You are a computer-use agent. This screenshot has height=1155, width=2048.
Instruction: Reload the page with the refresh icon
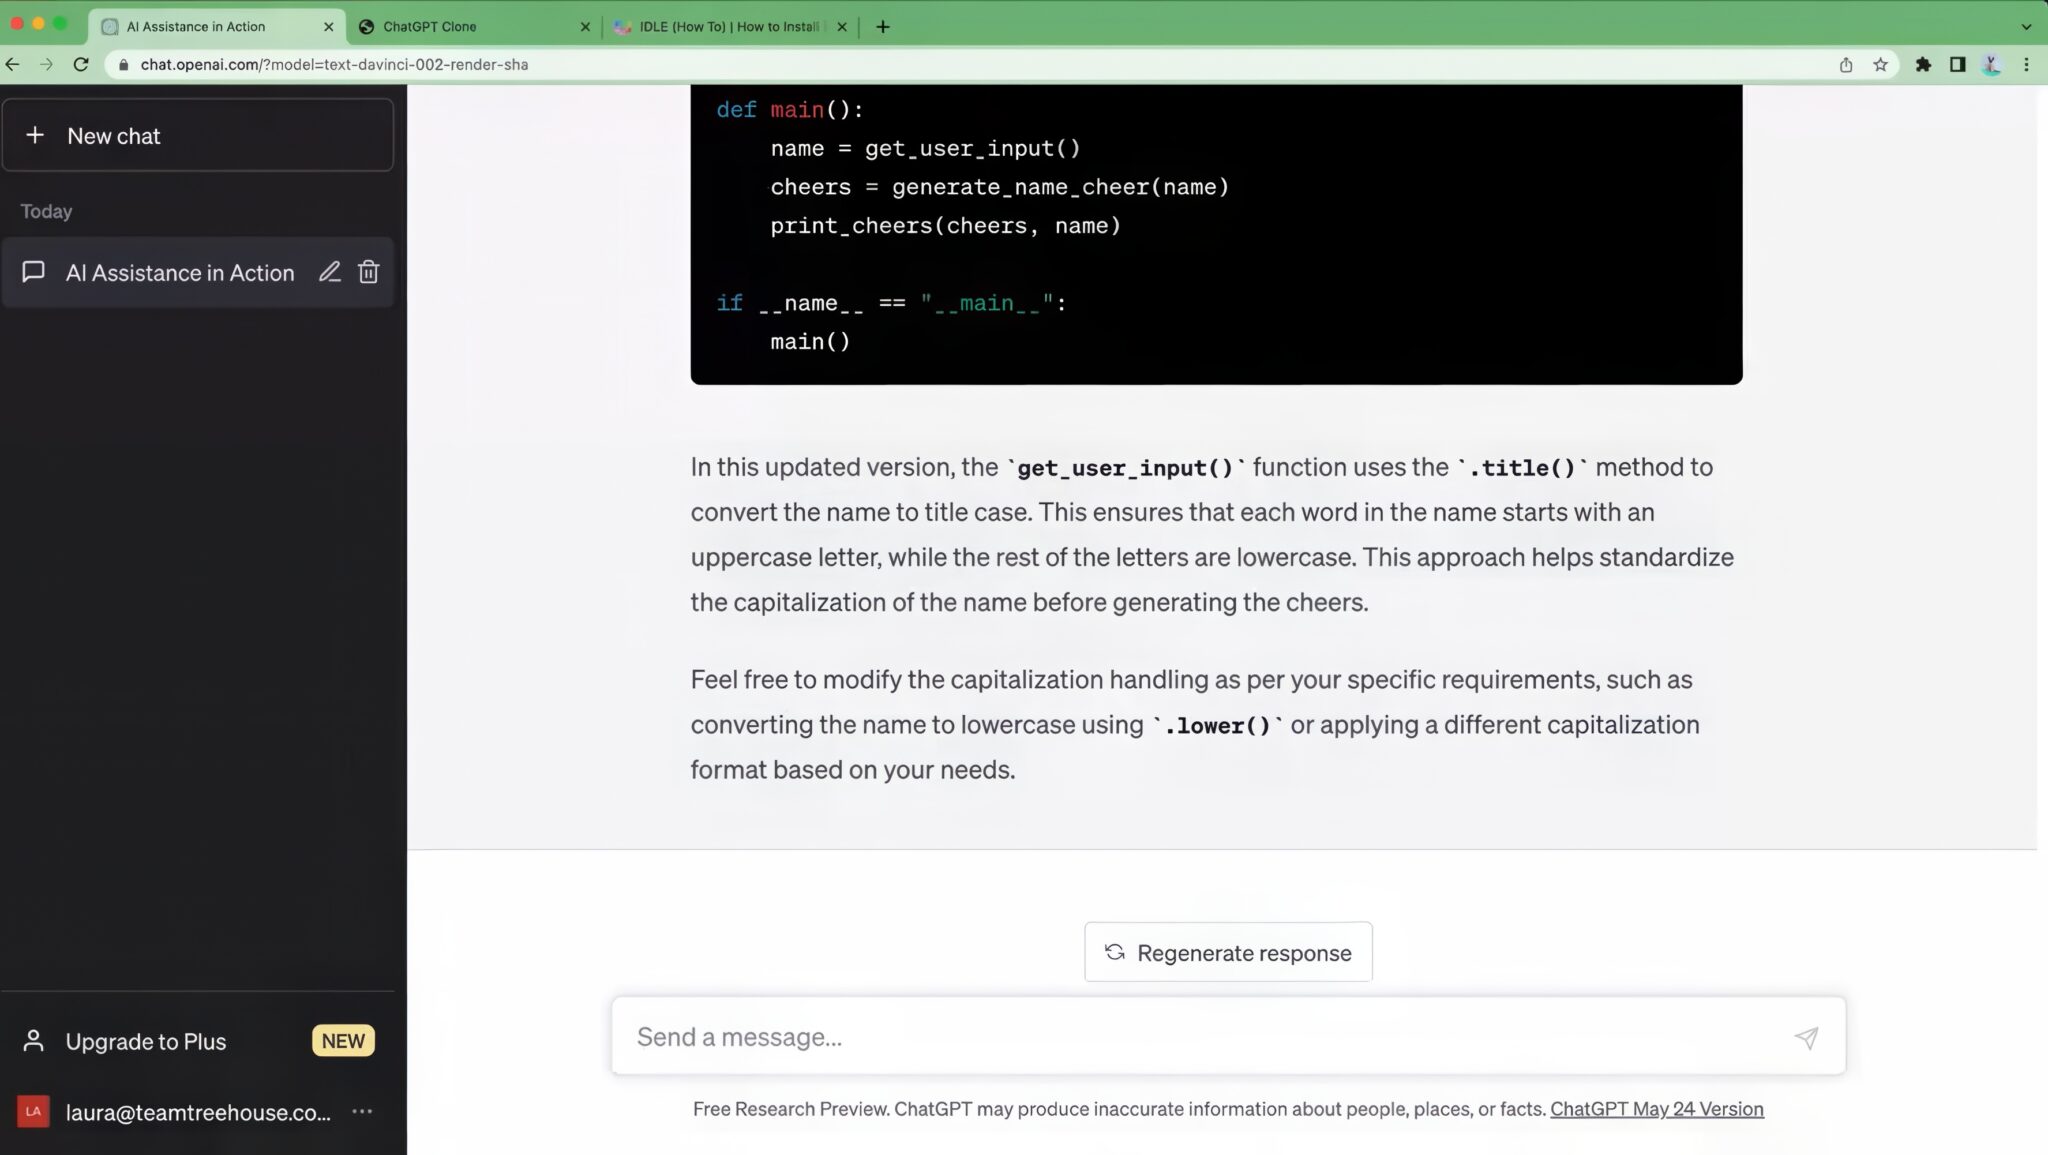(x=81, y=64)
